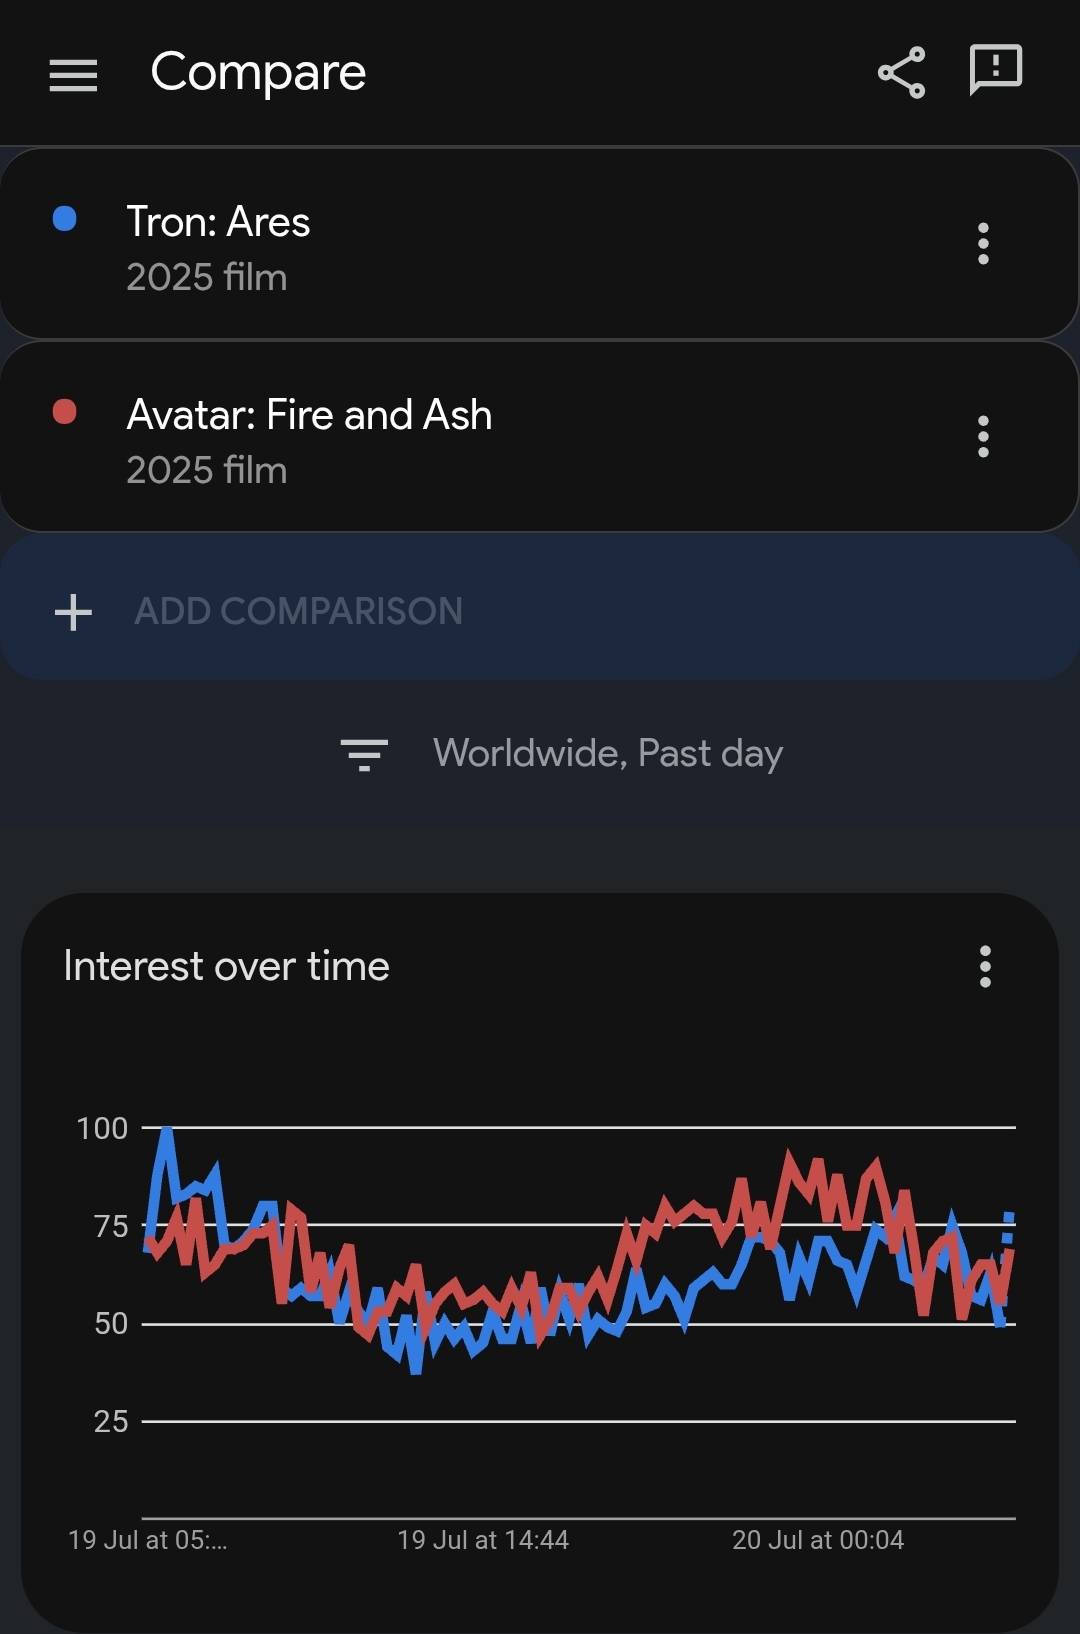Image resolution: width=1080 pixels, height=1634 pixels.
Task: Tap the share icon
Action: tap(901, 72)
